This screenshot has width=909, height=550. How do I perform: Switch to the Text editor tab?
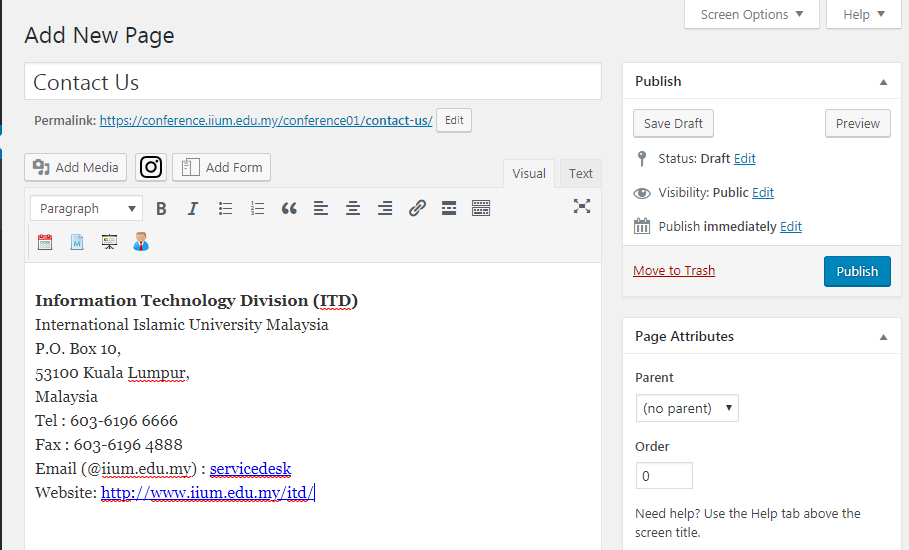click(x=580, y=173)
